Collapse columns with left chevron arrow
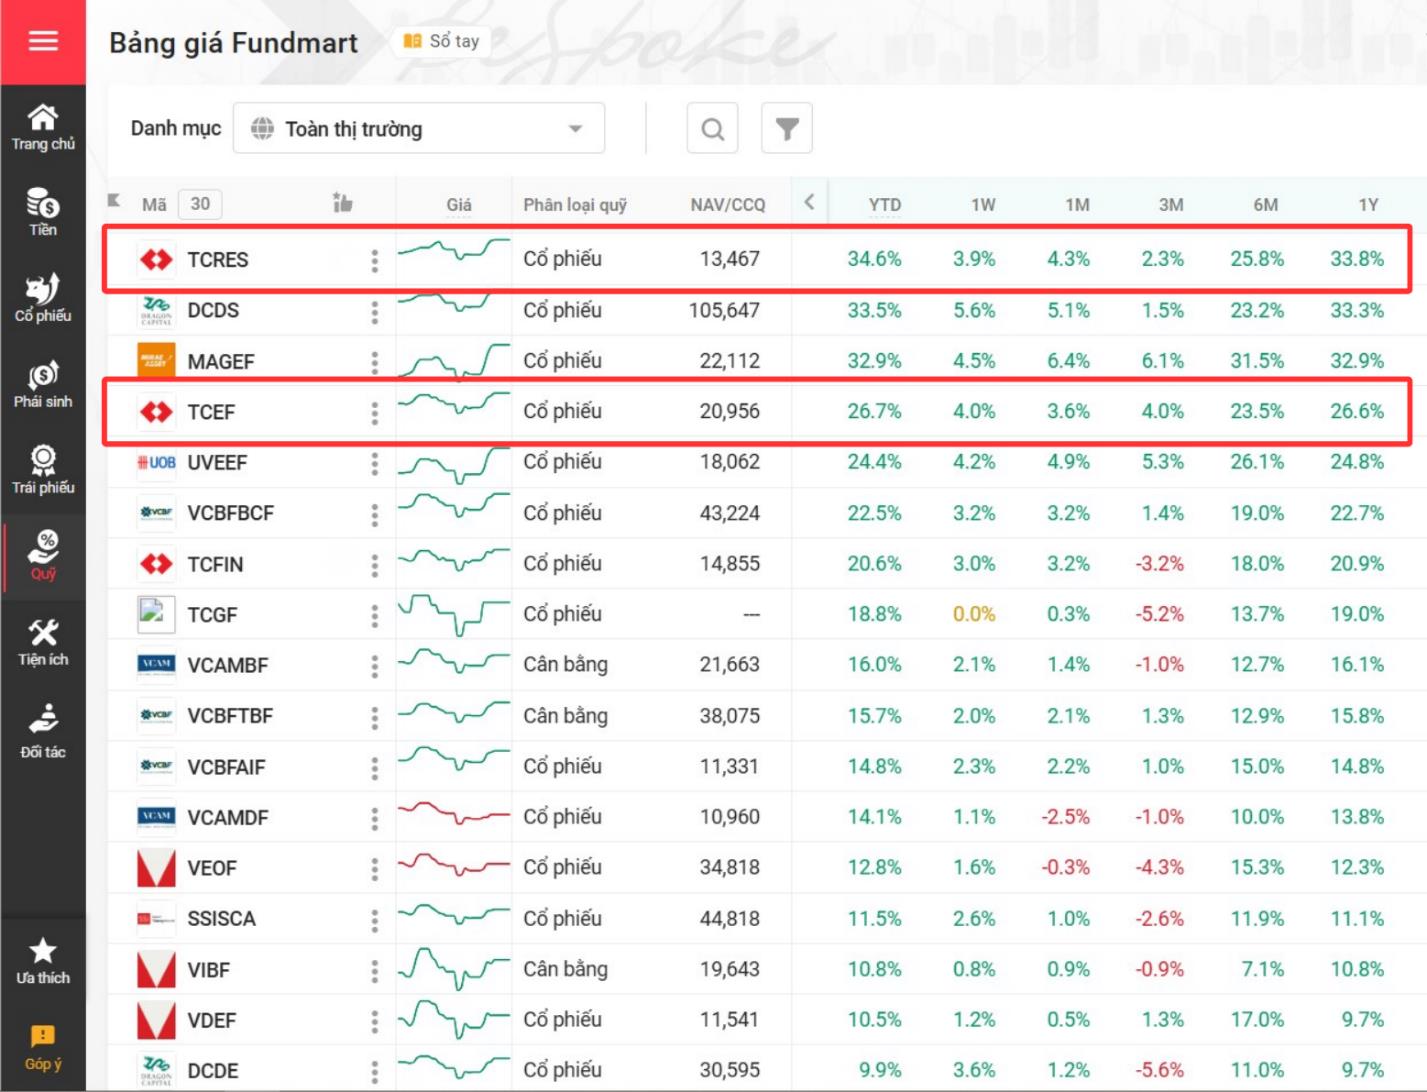Screen dimensions: 1427x1092 [x=809, y=202]
